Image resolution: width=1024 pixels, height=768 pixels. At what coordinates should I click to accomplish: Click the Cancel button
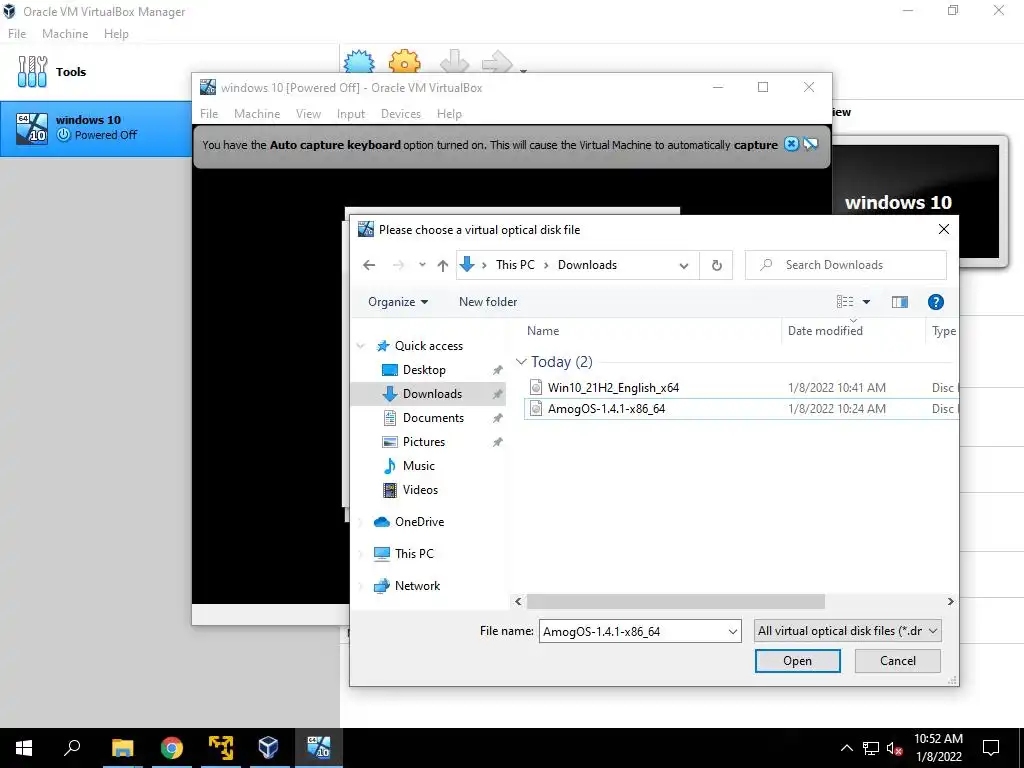(897, 661)
